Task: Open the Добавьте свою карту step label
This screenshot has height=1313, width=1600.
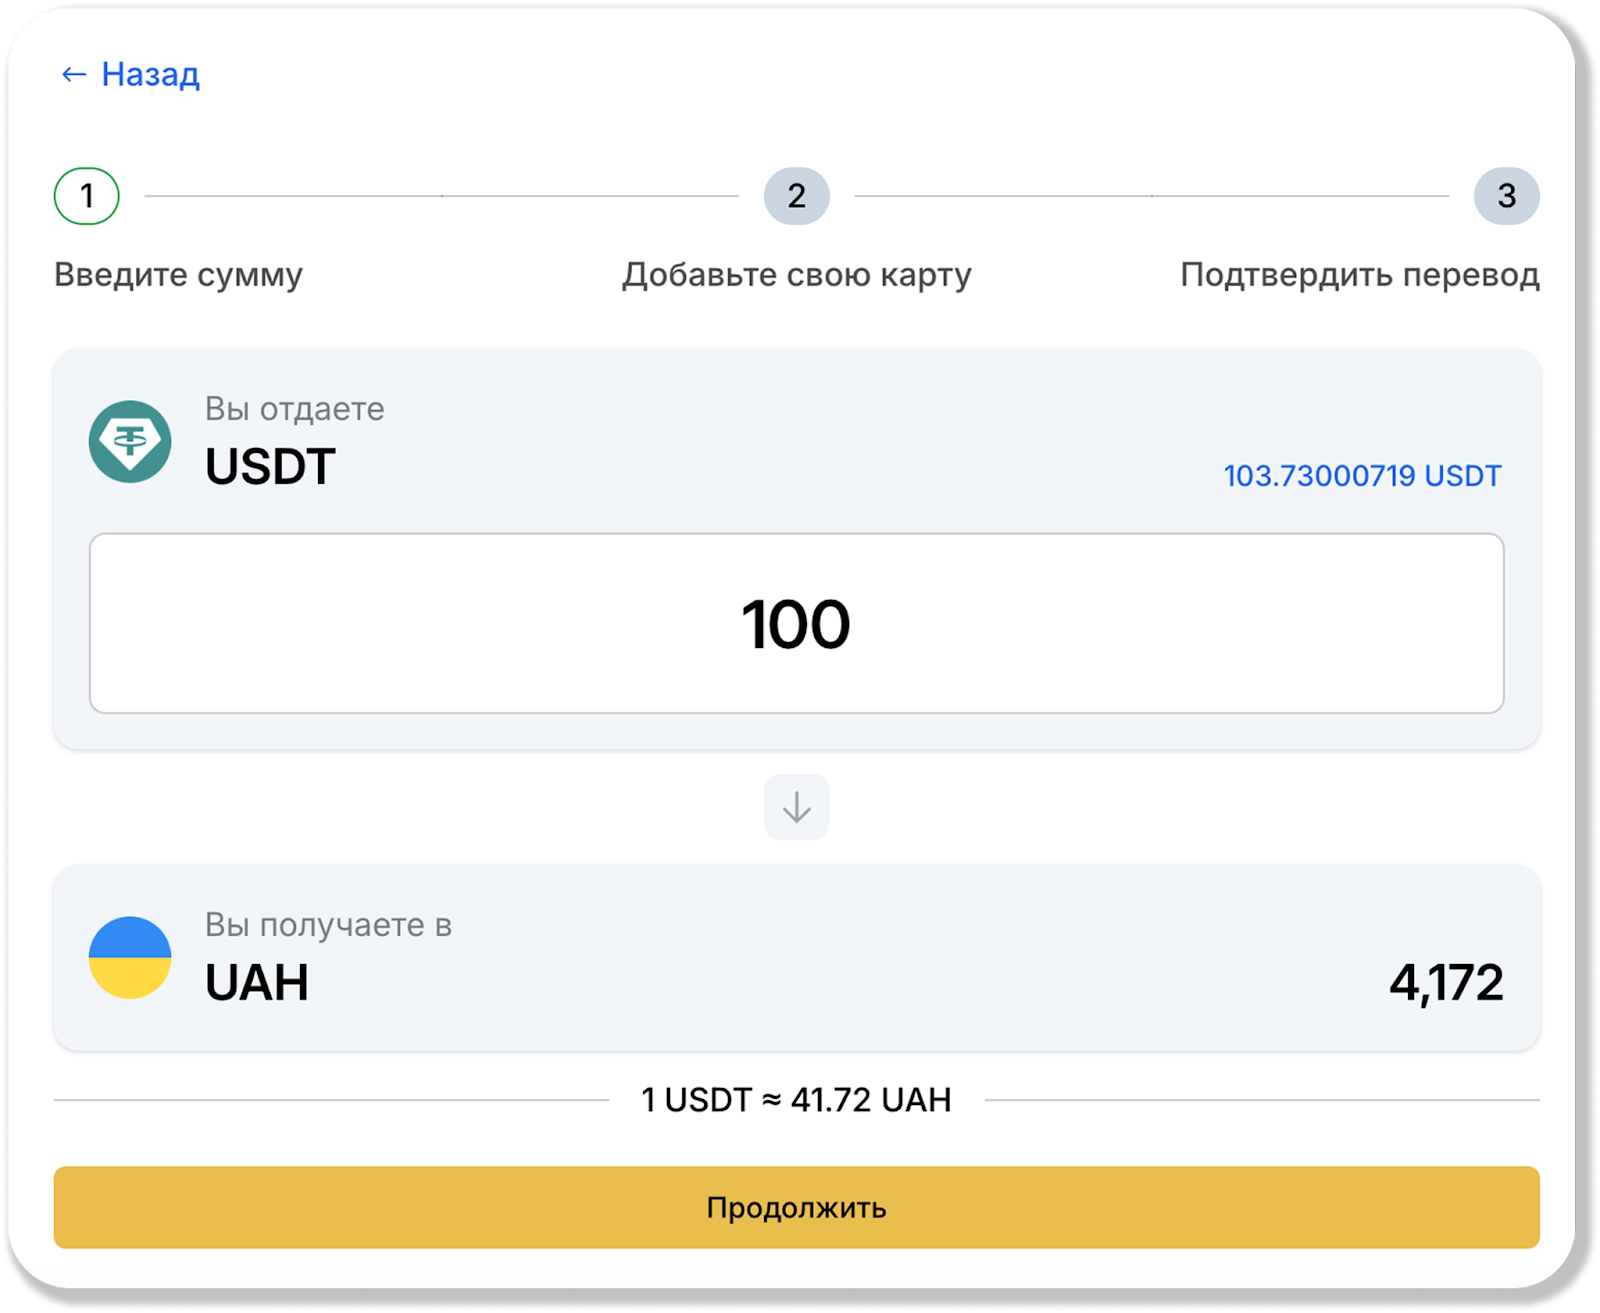Action: [796, 274]
